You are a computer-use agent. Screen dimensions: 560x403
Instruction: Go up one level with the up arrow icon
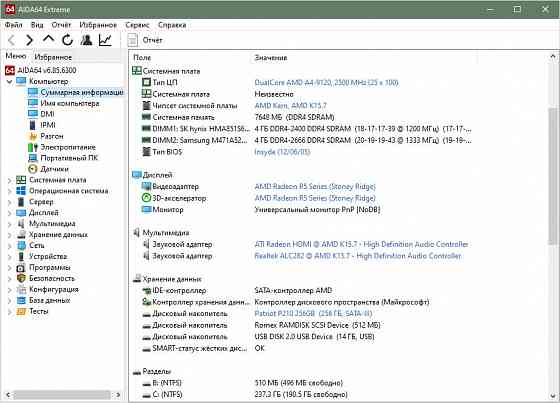point(48,39)
